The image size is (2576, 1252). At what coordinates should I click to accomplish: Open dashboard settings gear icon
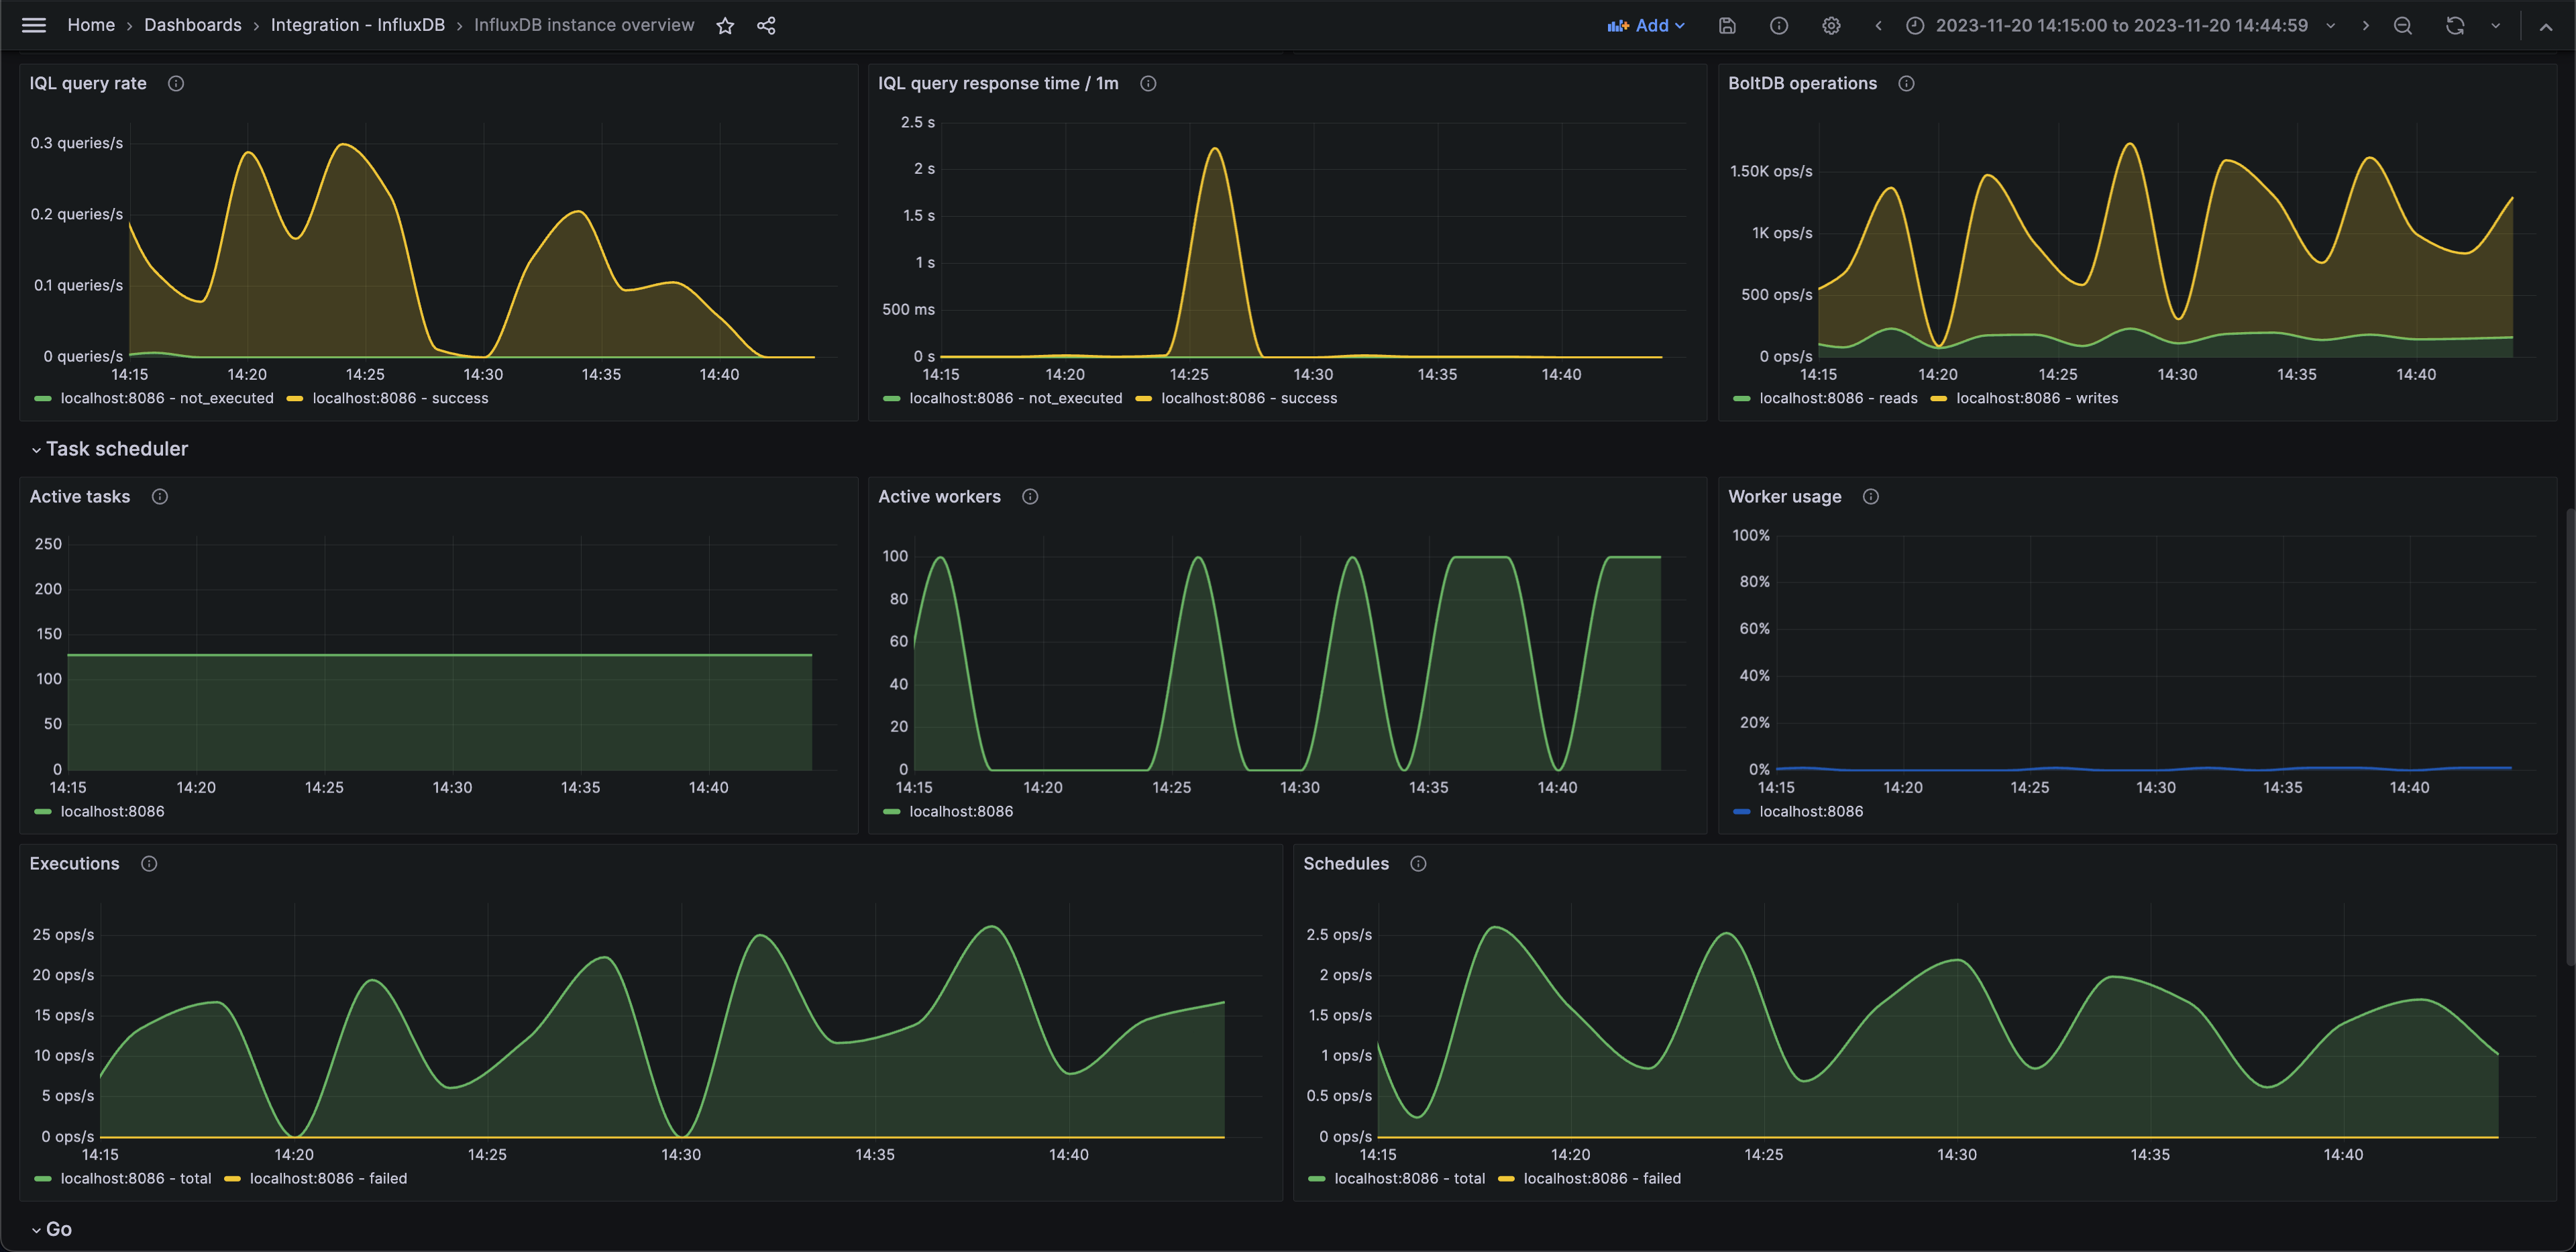(x=1831, y=26)
